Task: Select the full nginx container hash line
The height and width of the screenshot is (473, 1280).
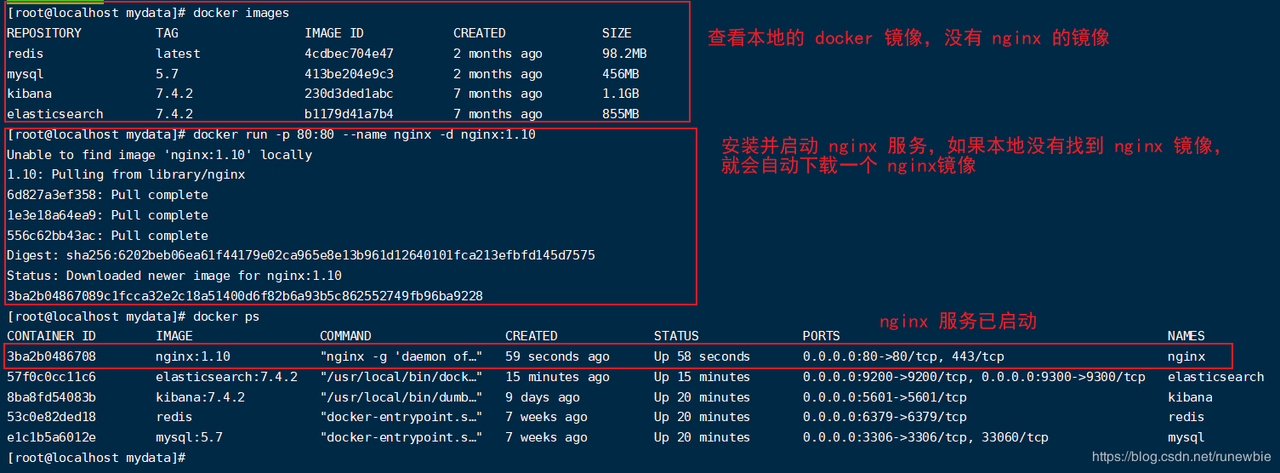Action: (245, 295)
